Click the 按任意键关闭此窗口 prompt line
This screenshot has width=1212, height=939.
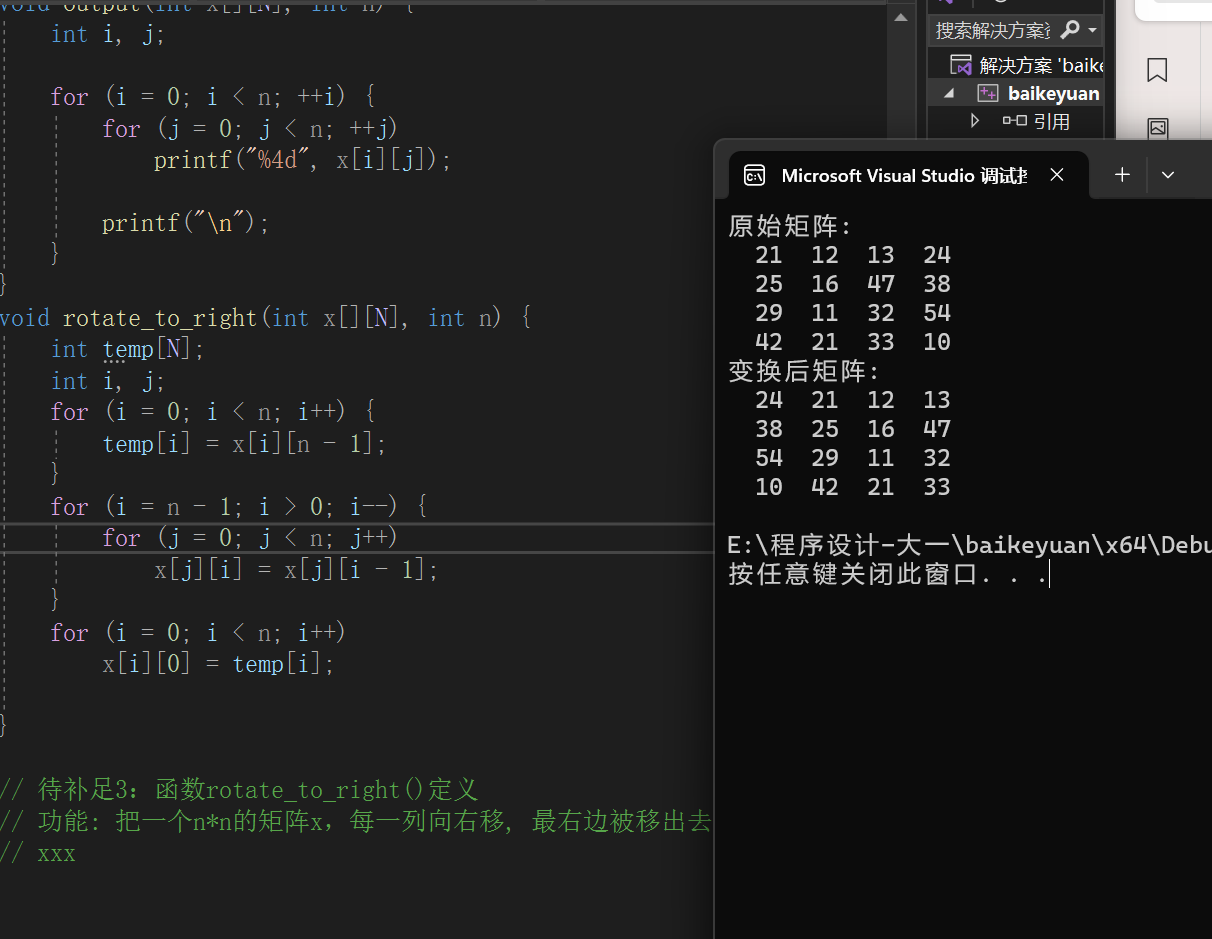click(x=887, y=575)
